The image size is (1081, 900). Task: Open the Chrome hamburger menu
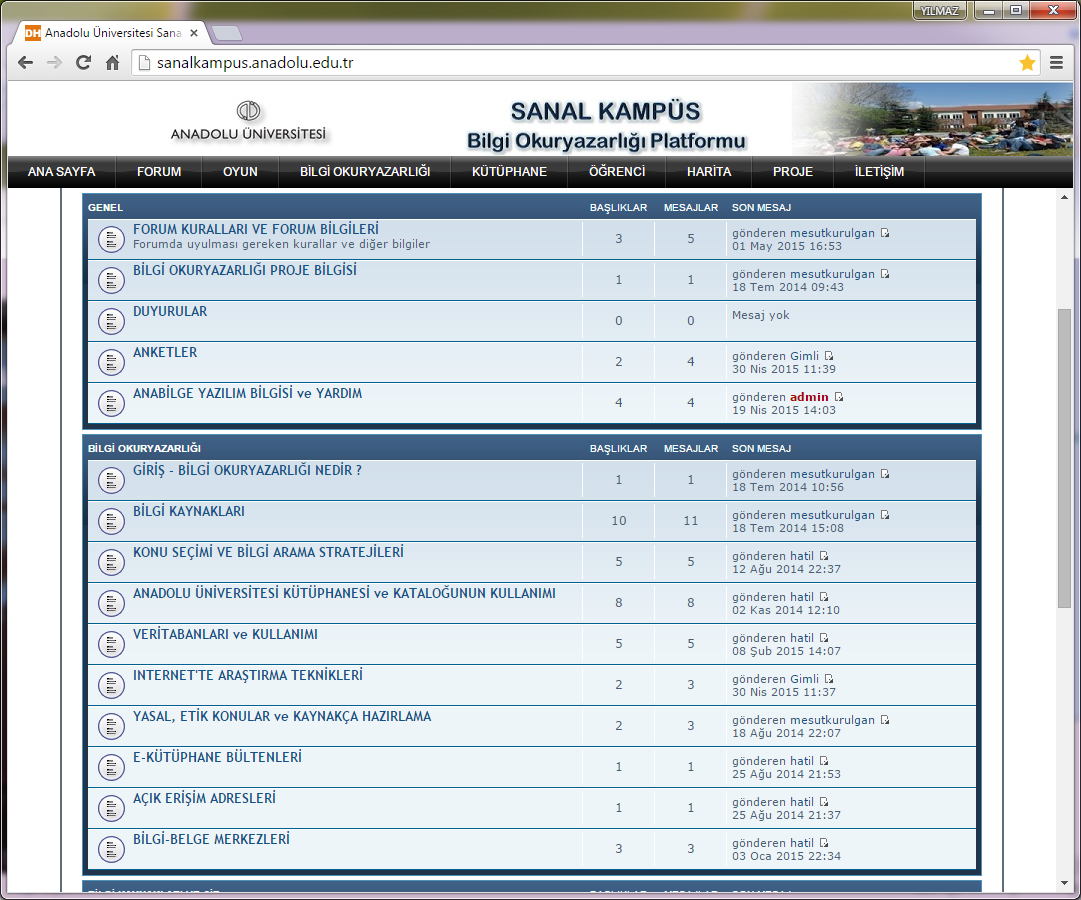point(1057,63)
